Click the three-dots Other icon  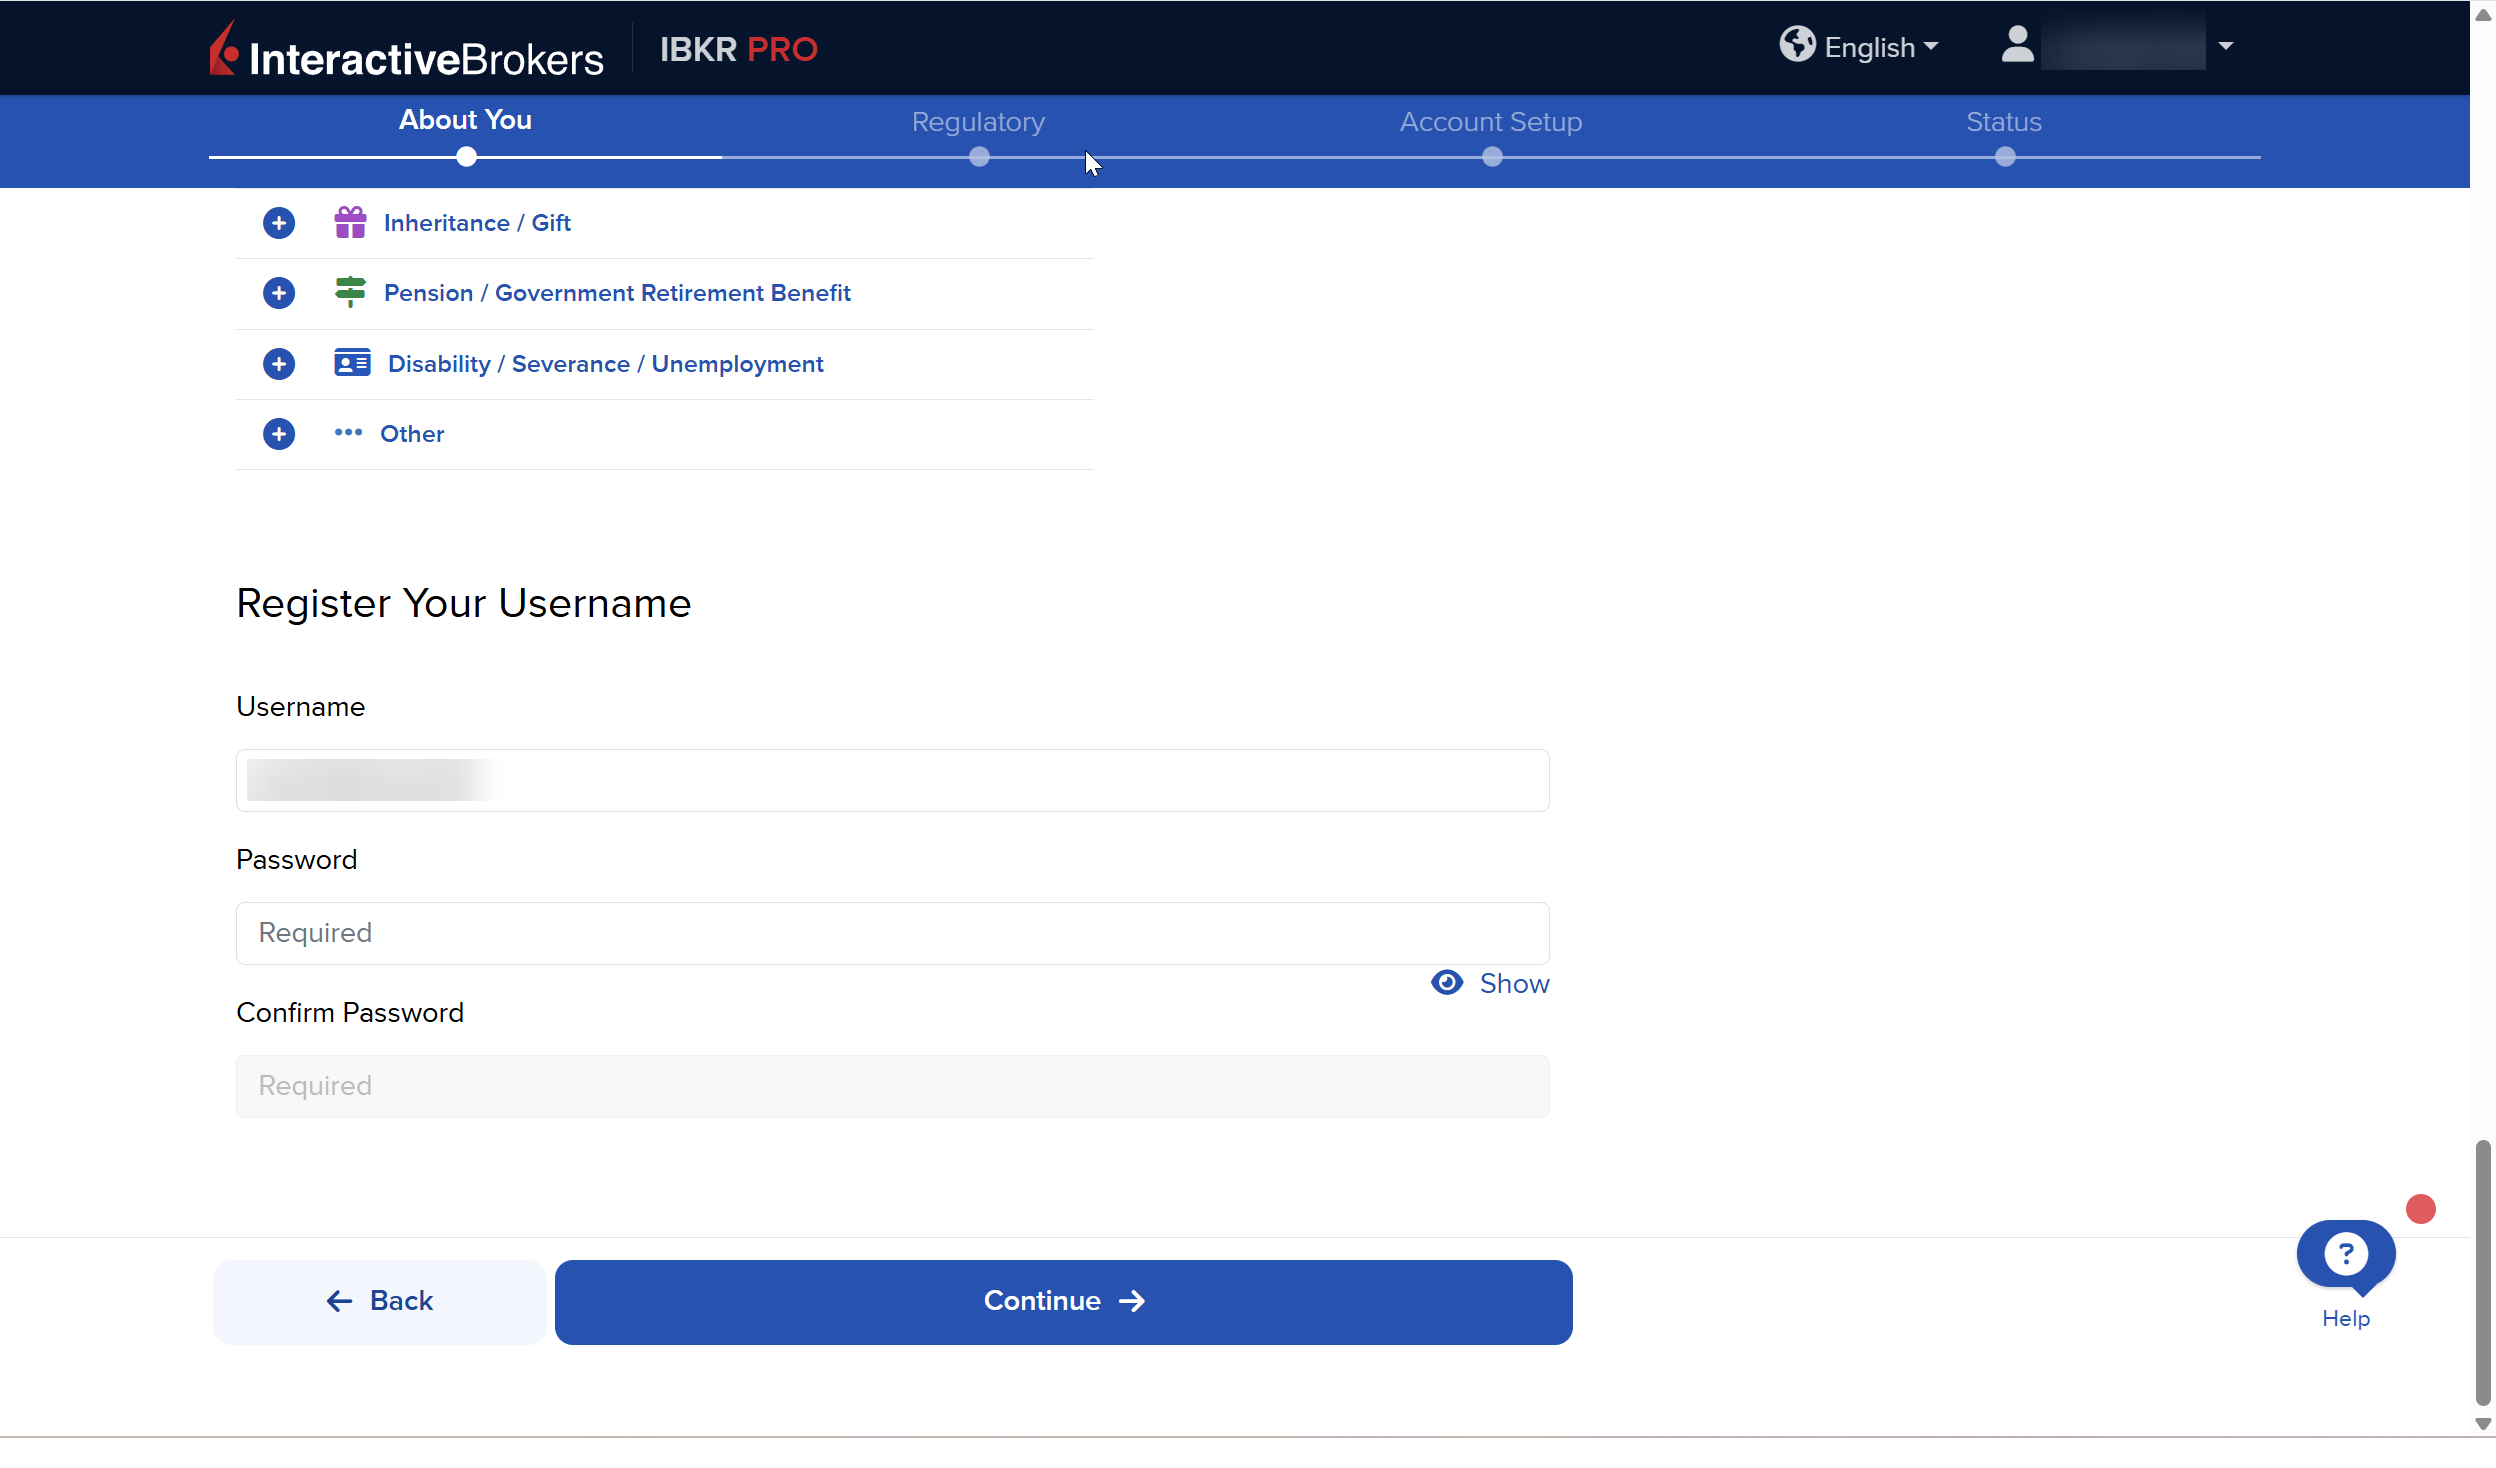[x=348, y=433]
